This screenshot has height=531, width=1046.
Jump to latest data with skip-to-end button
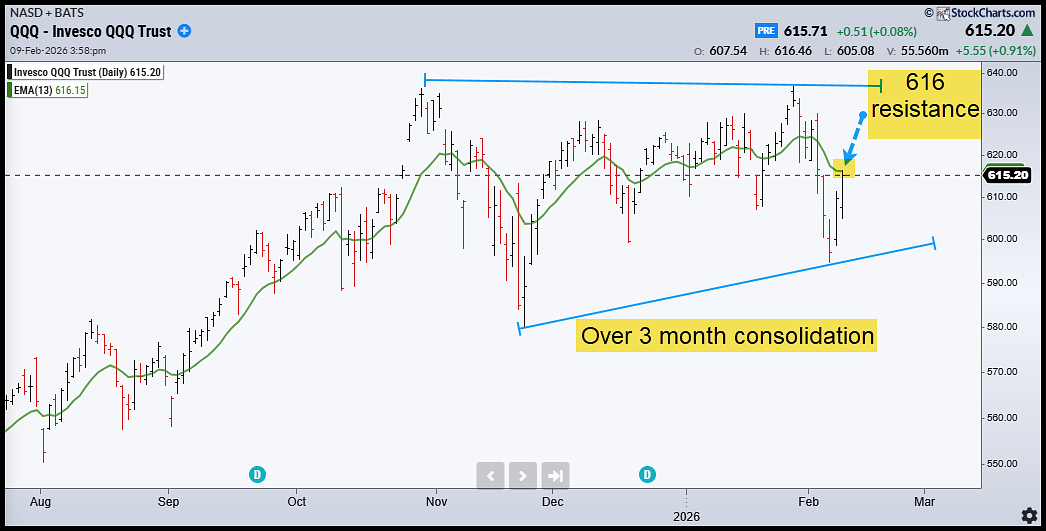pos(557,475)
